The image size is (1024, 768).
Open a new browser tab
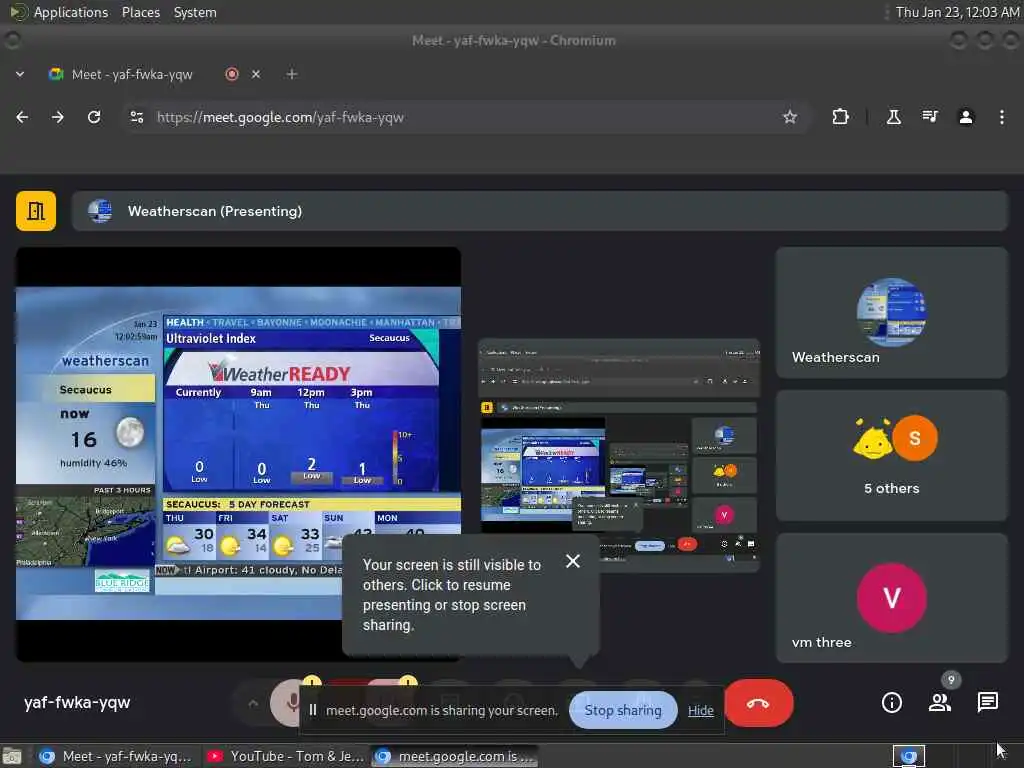click(x=292, y=74)
